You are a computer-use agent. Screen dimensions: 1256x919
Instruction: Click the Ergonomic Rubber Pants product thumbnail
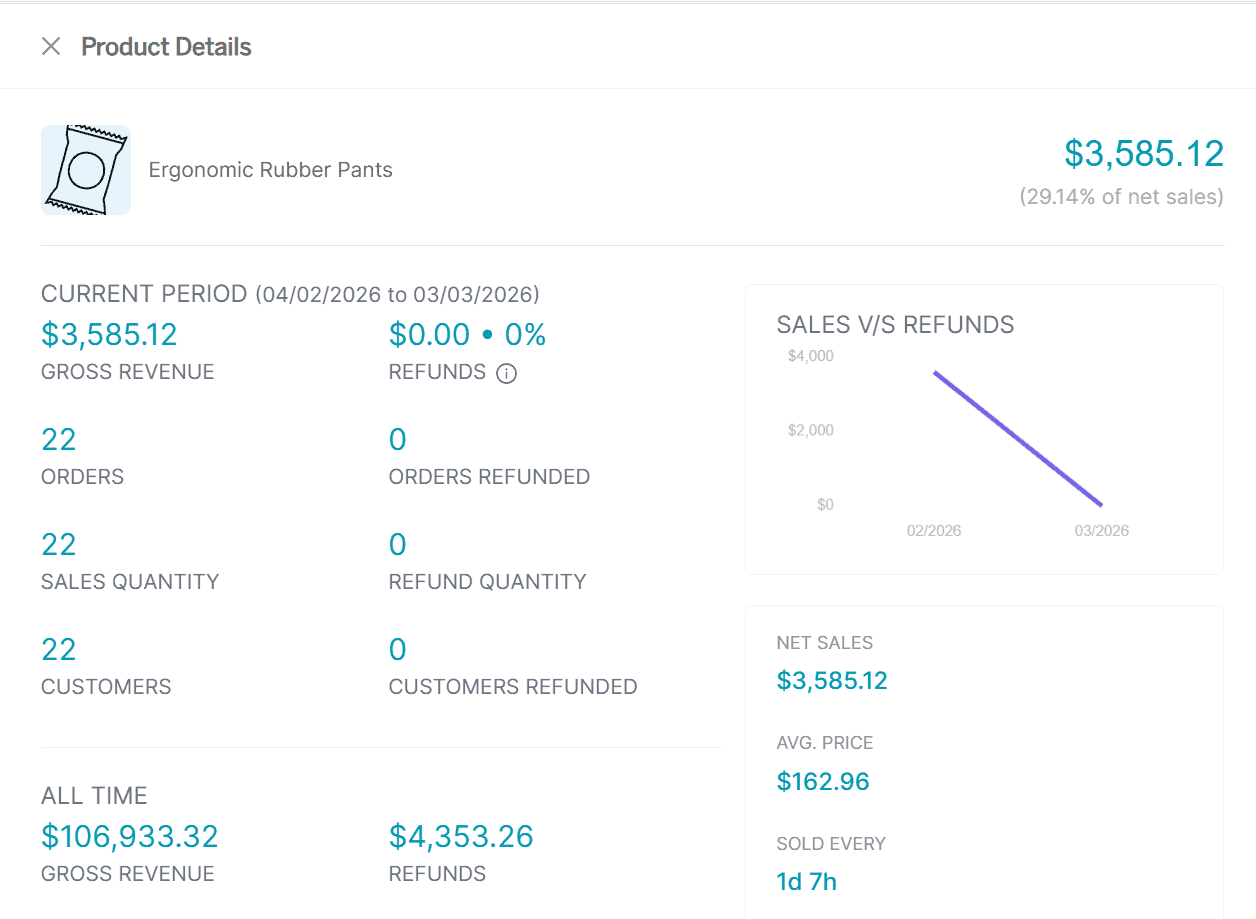pos(86,170)
